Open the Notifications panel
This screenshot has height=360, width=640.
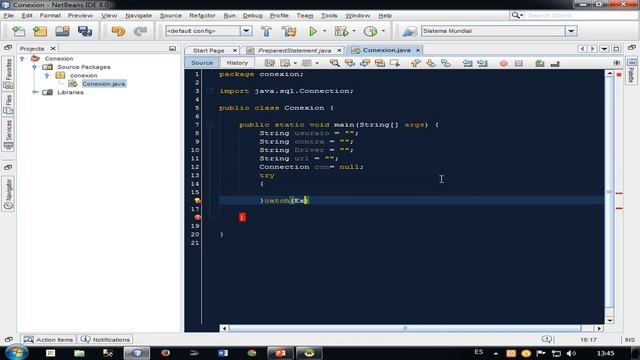point(105,340)
